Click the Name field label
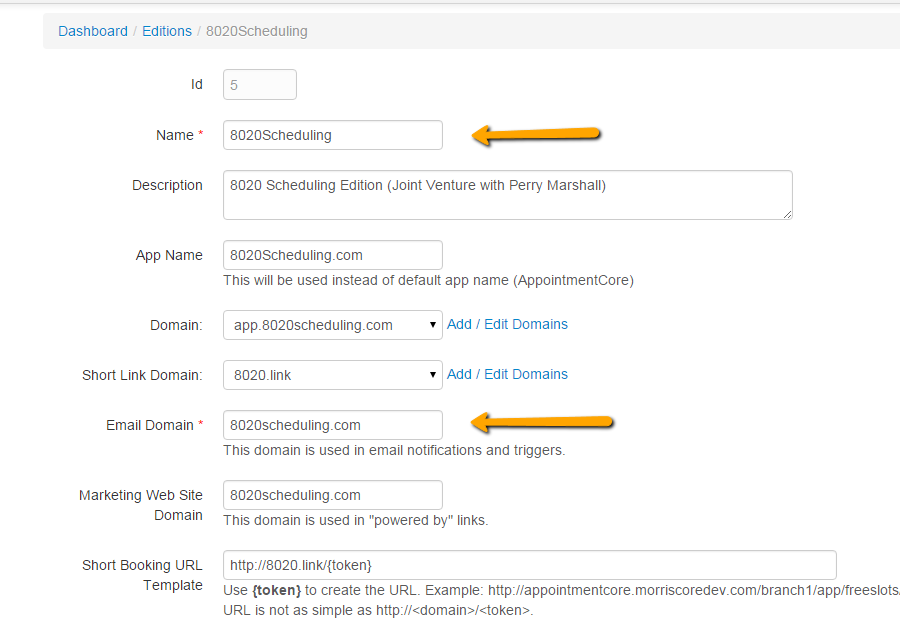 pyautogui.click(x=179, y=135)
